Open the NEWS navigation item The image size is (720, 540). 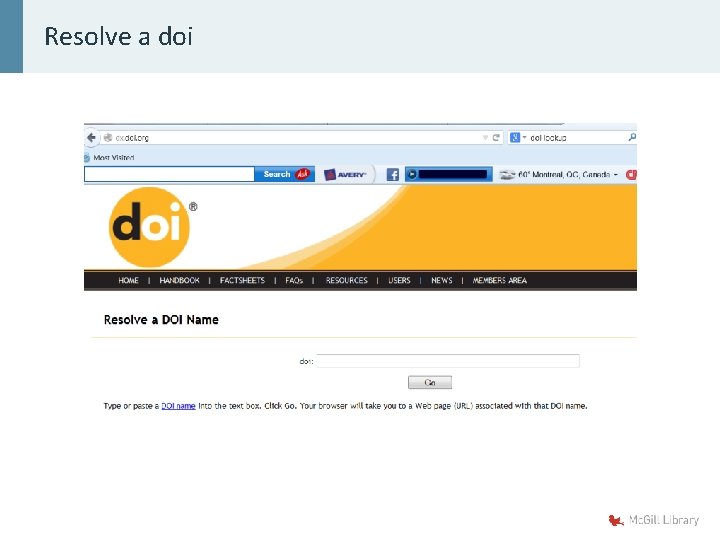pyautogui.click(x=442, y=280)
